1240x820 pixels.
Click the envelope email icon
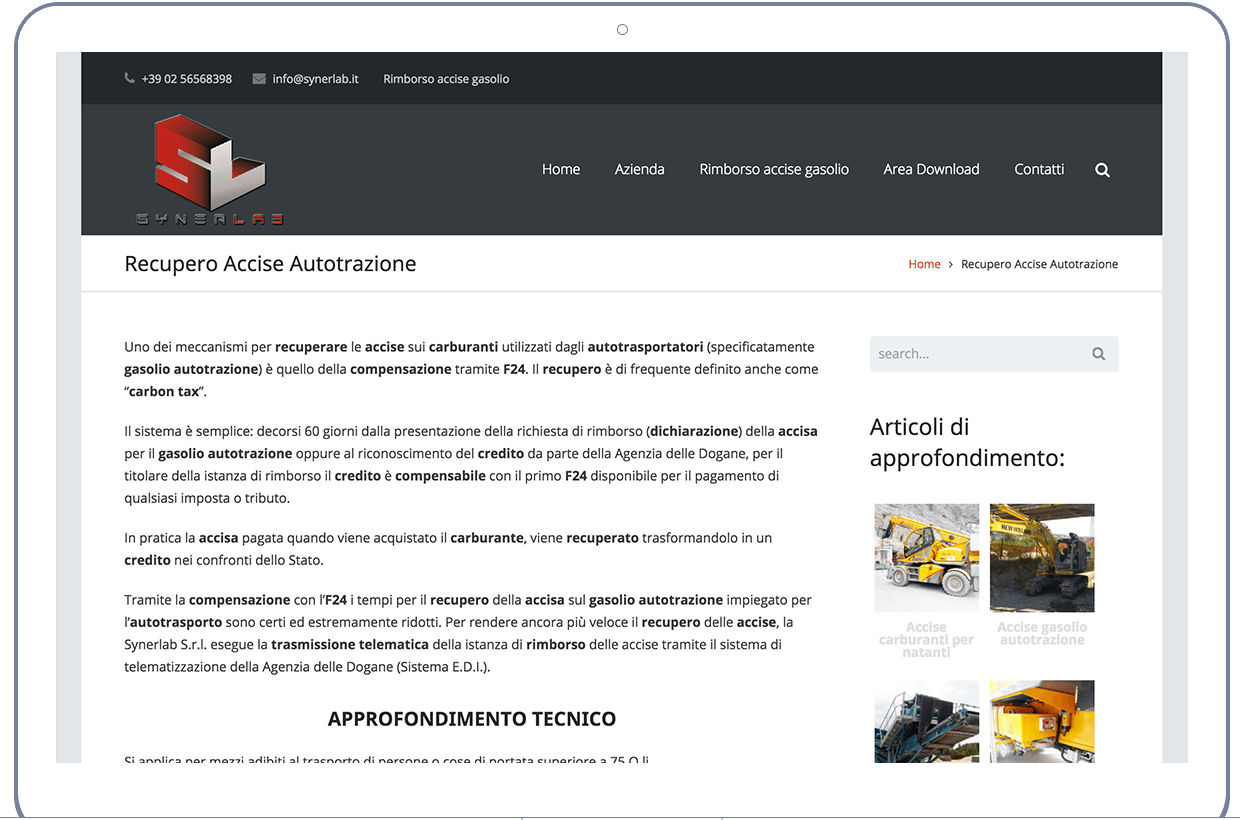(x=259, y=78)
